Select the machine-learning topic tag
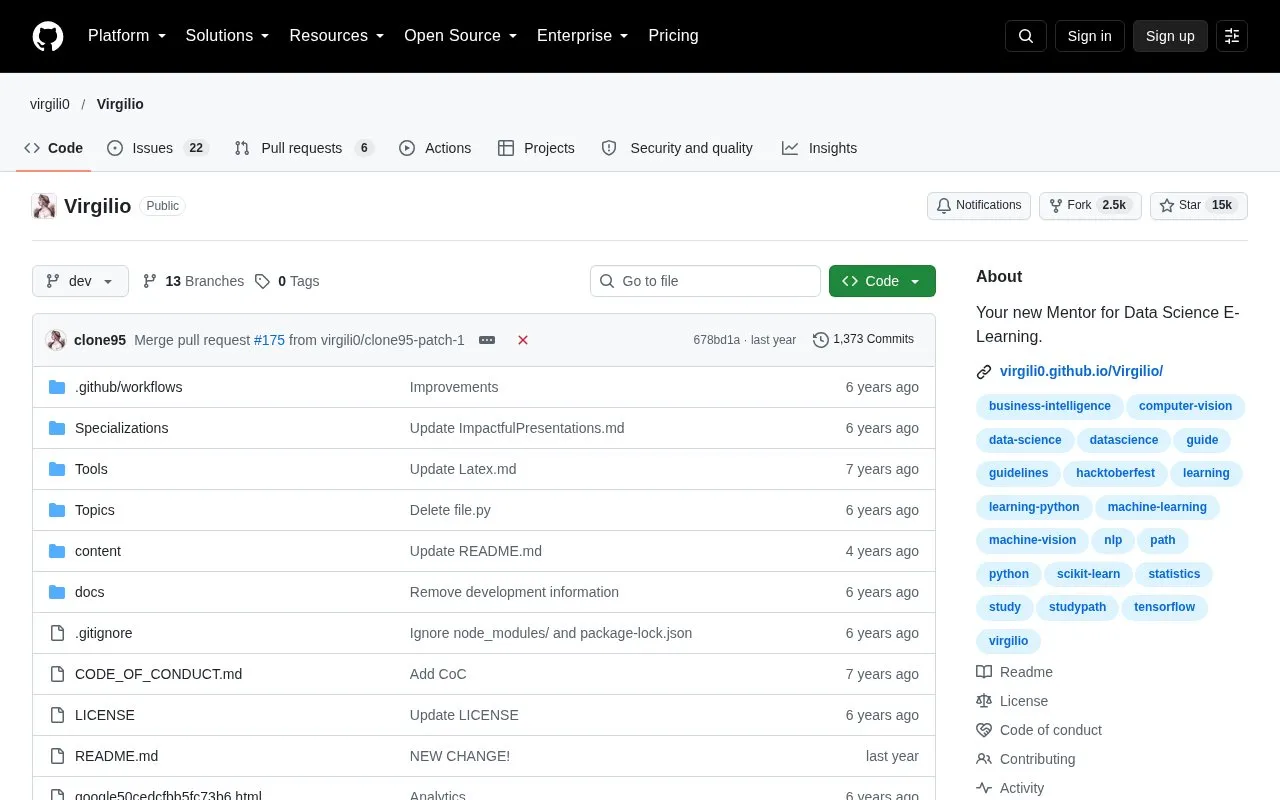The height and width of the screenshot is (800, 1280). click(x=1157, y=507)
